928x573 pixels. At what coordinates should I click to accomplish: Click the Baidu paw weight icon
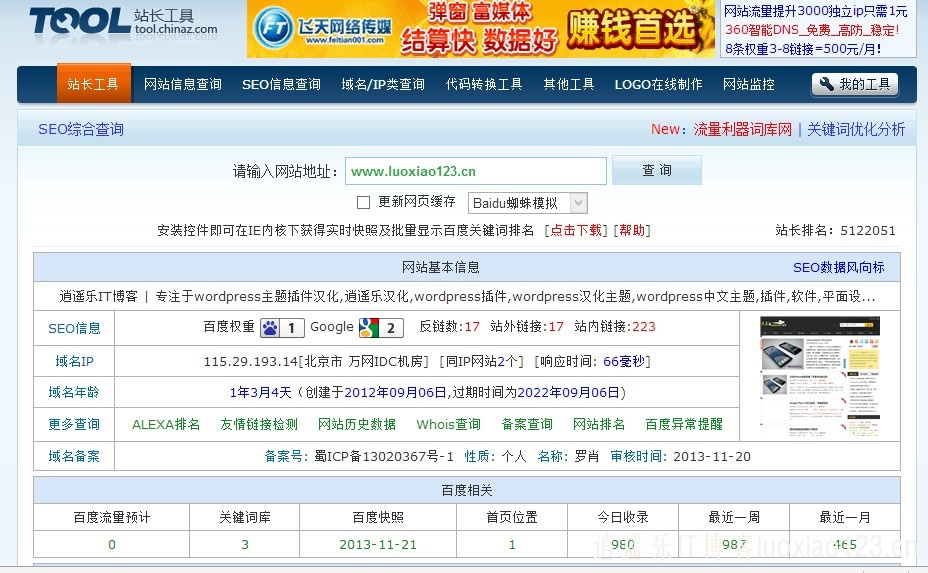[270, 327]
